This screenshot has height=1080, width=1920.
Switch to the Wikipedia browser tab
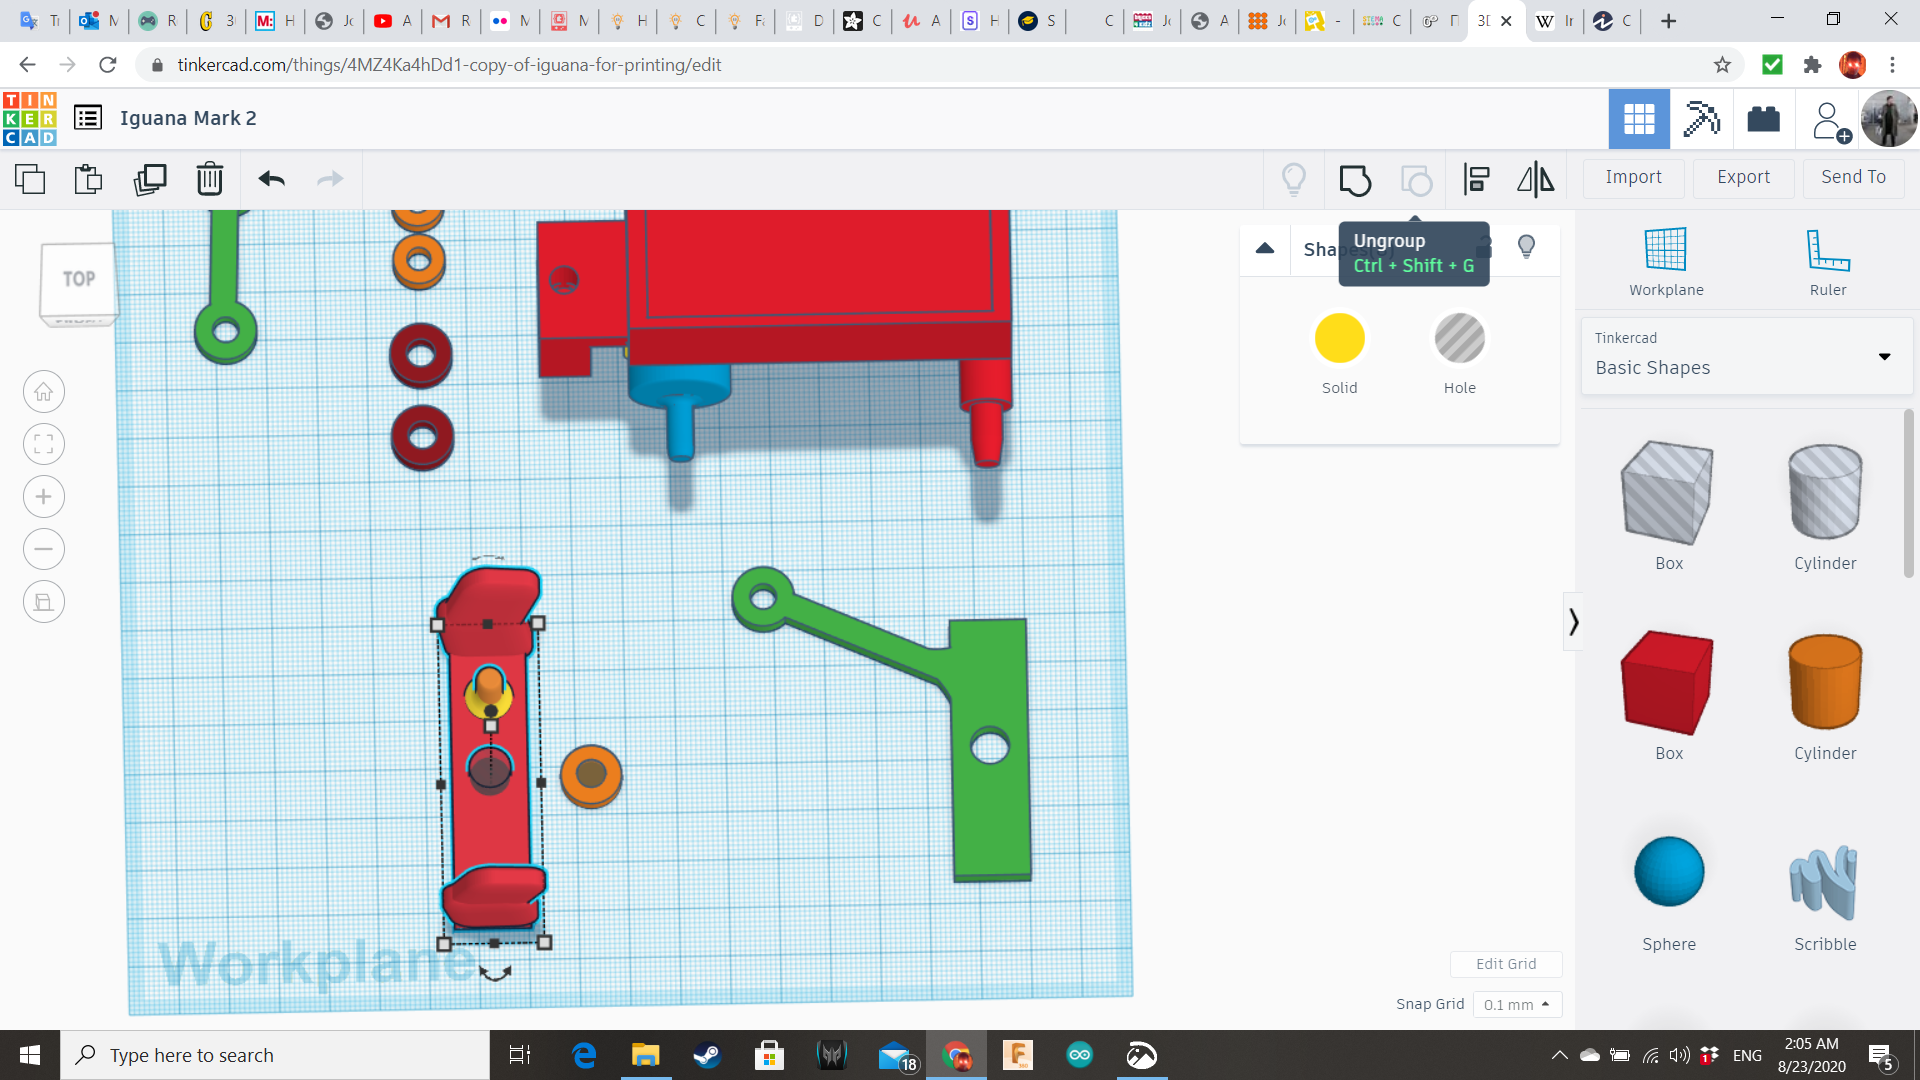[1553, 20]
